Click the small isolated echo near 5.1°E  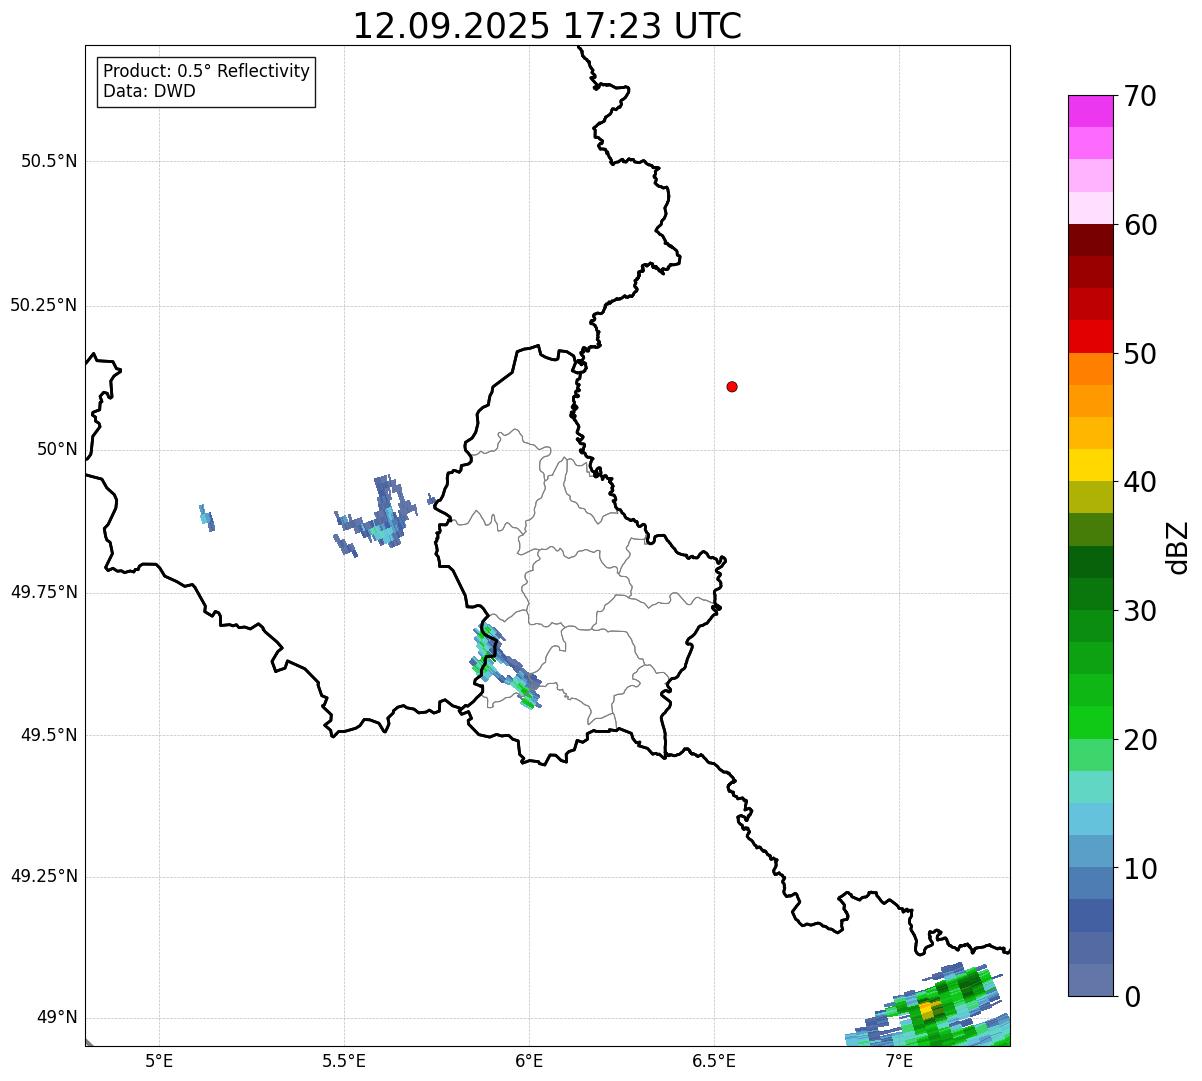[206, 517]
